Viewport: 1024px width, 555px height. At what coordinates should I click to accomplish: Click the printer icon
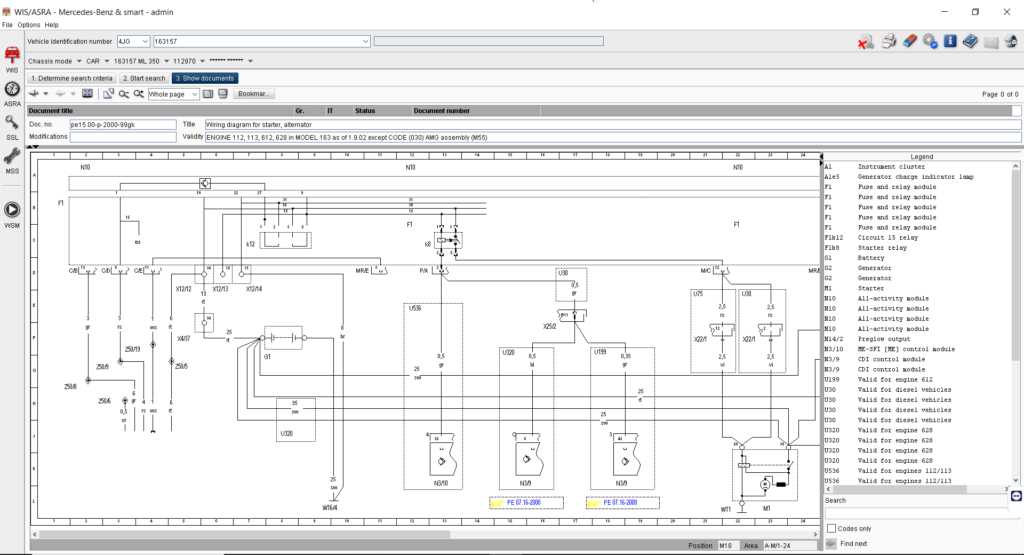point(888,42)
